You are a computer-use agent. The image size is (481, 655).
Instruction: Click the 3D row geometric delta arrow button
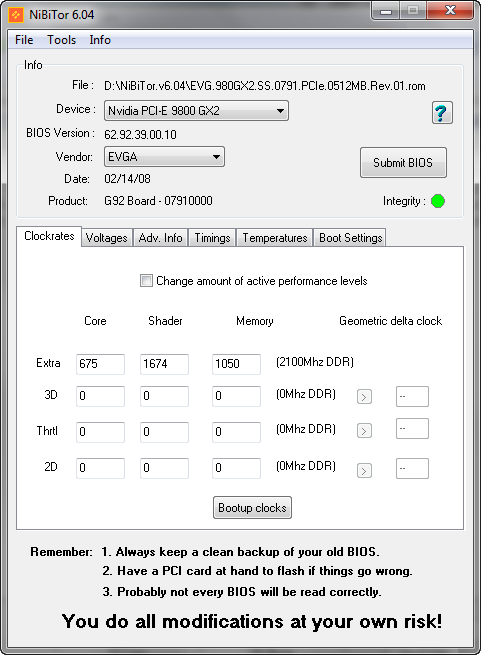(364, 396)
